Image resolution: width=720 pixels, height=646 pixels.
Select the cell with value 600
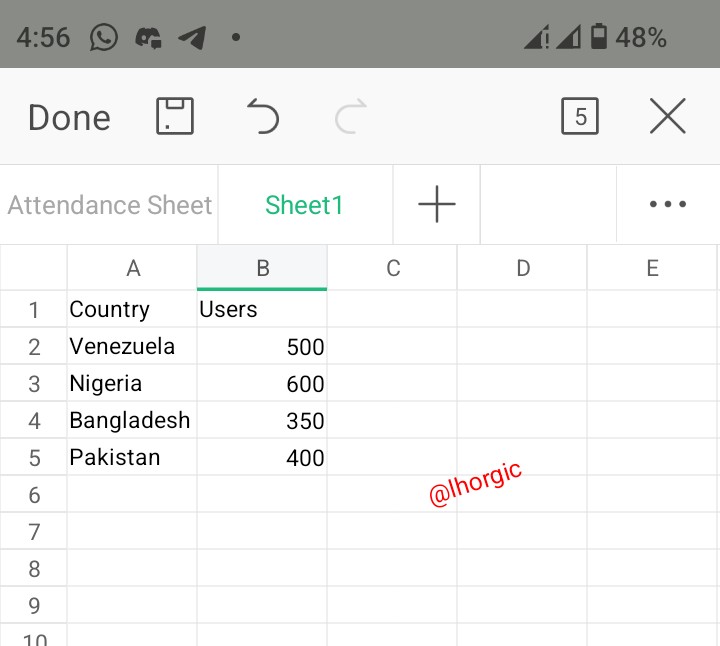[262, 384]
